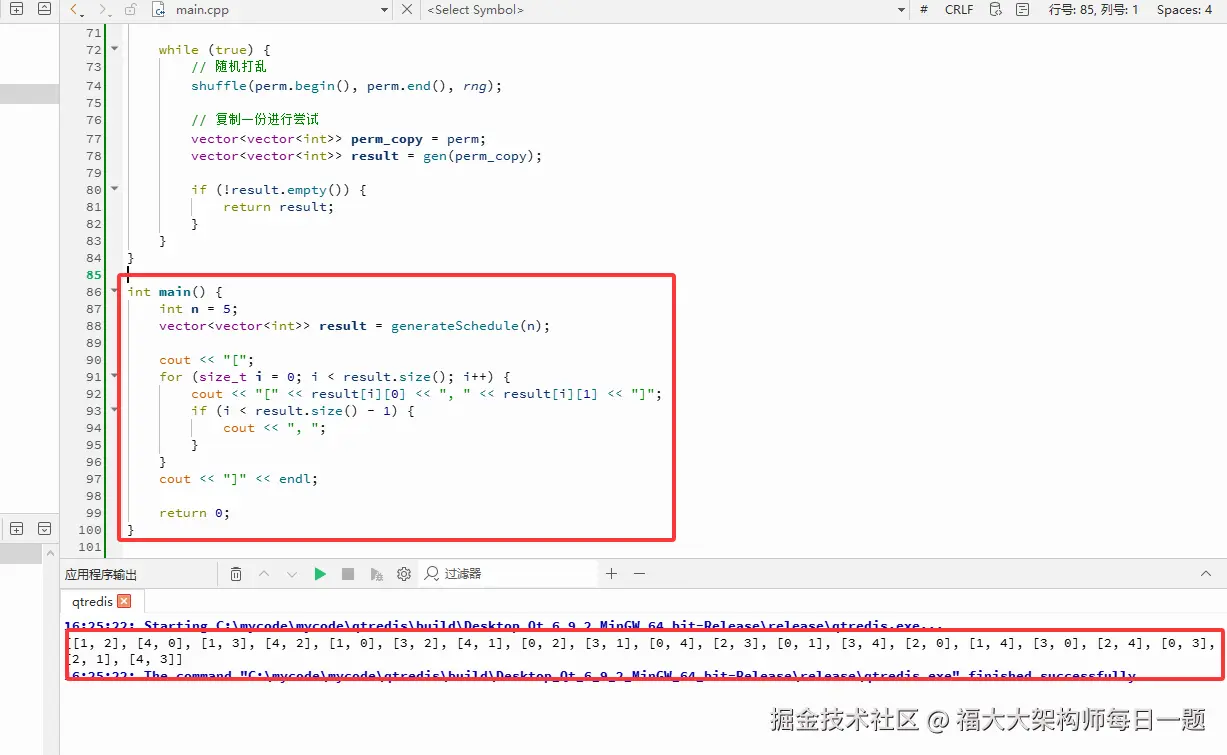Jump to previous output item
This screenshot has width=1227, height=755.
pos(264,574)
